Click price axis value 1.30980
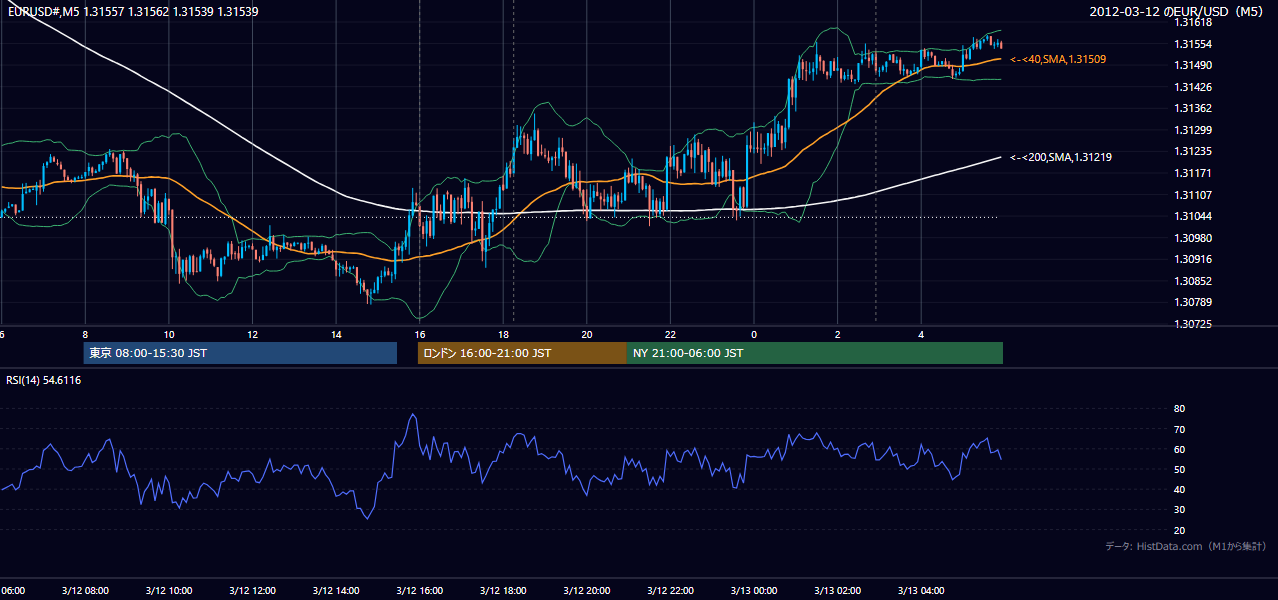Image resolution: width=1278 pixels, height=600 pixels. click(x=1192, y=238)
